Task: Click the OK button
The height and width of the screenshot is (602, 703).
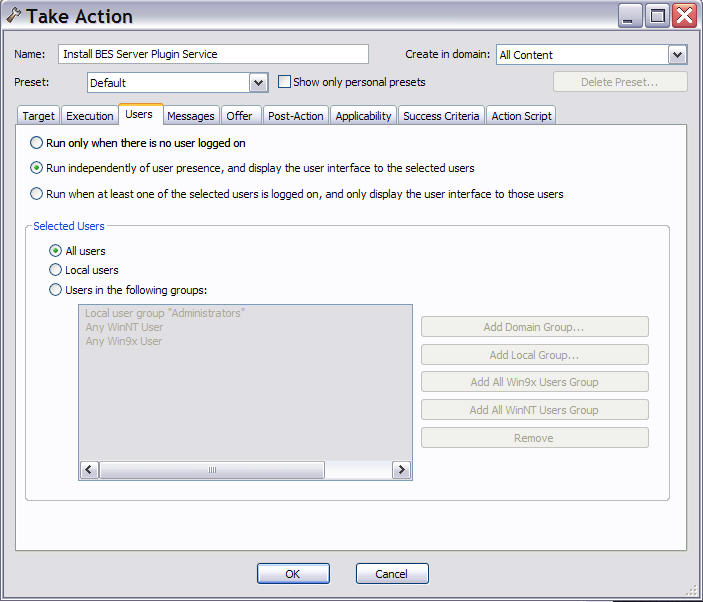Action: [x=293, y=574]
